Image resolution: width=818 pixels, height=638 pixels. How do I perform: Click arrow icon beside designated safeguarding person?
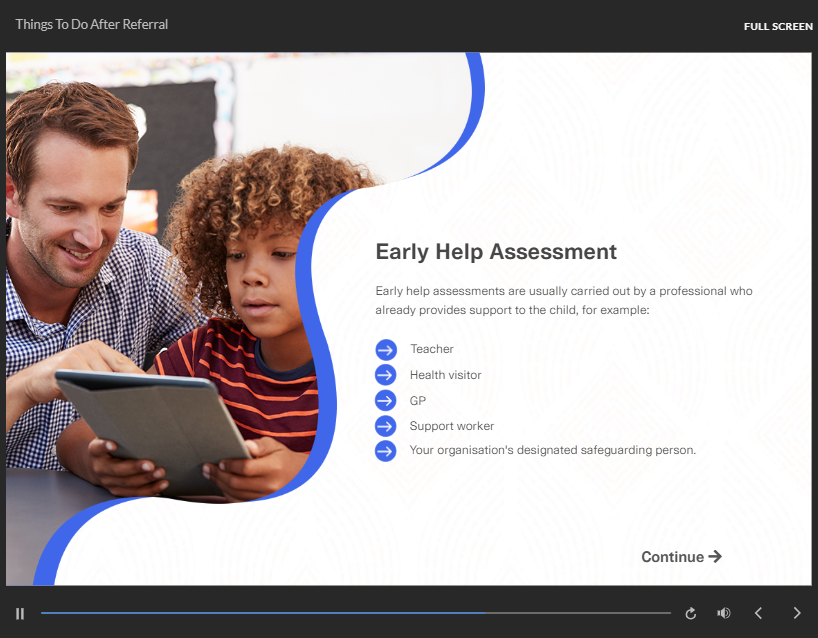pos(386,451)
